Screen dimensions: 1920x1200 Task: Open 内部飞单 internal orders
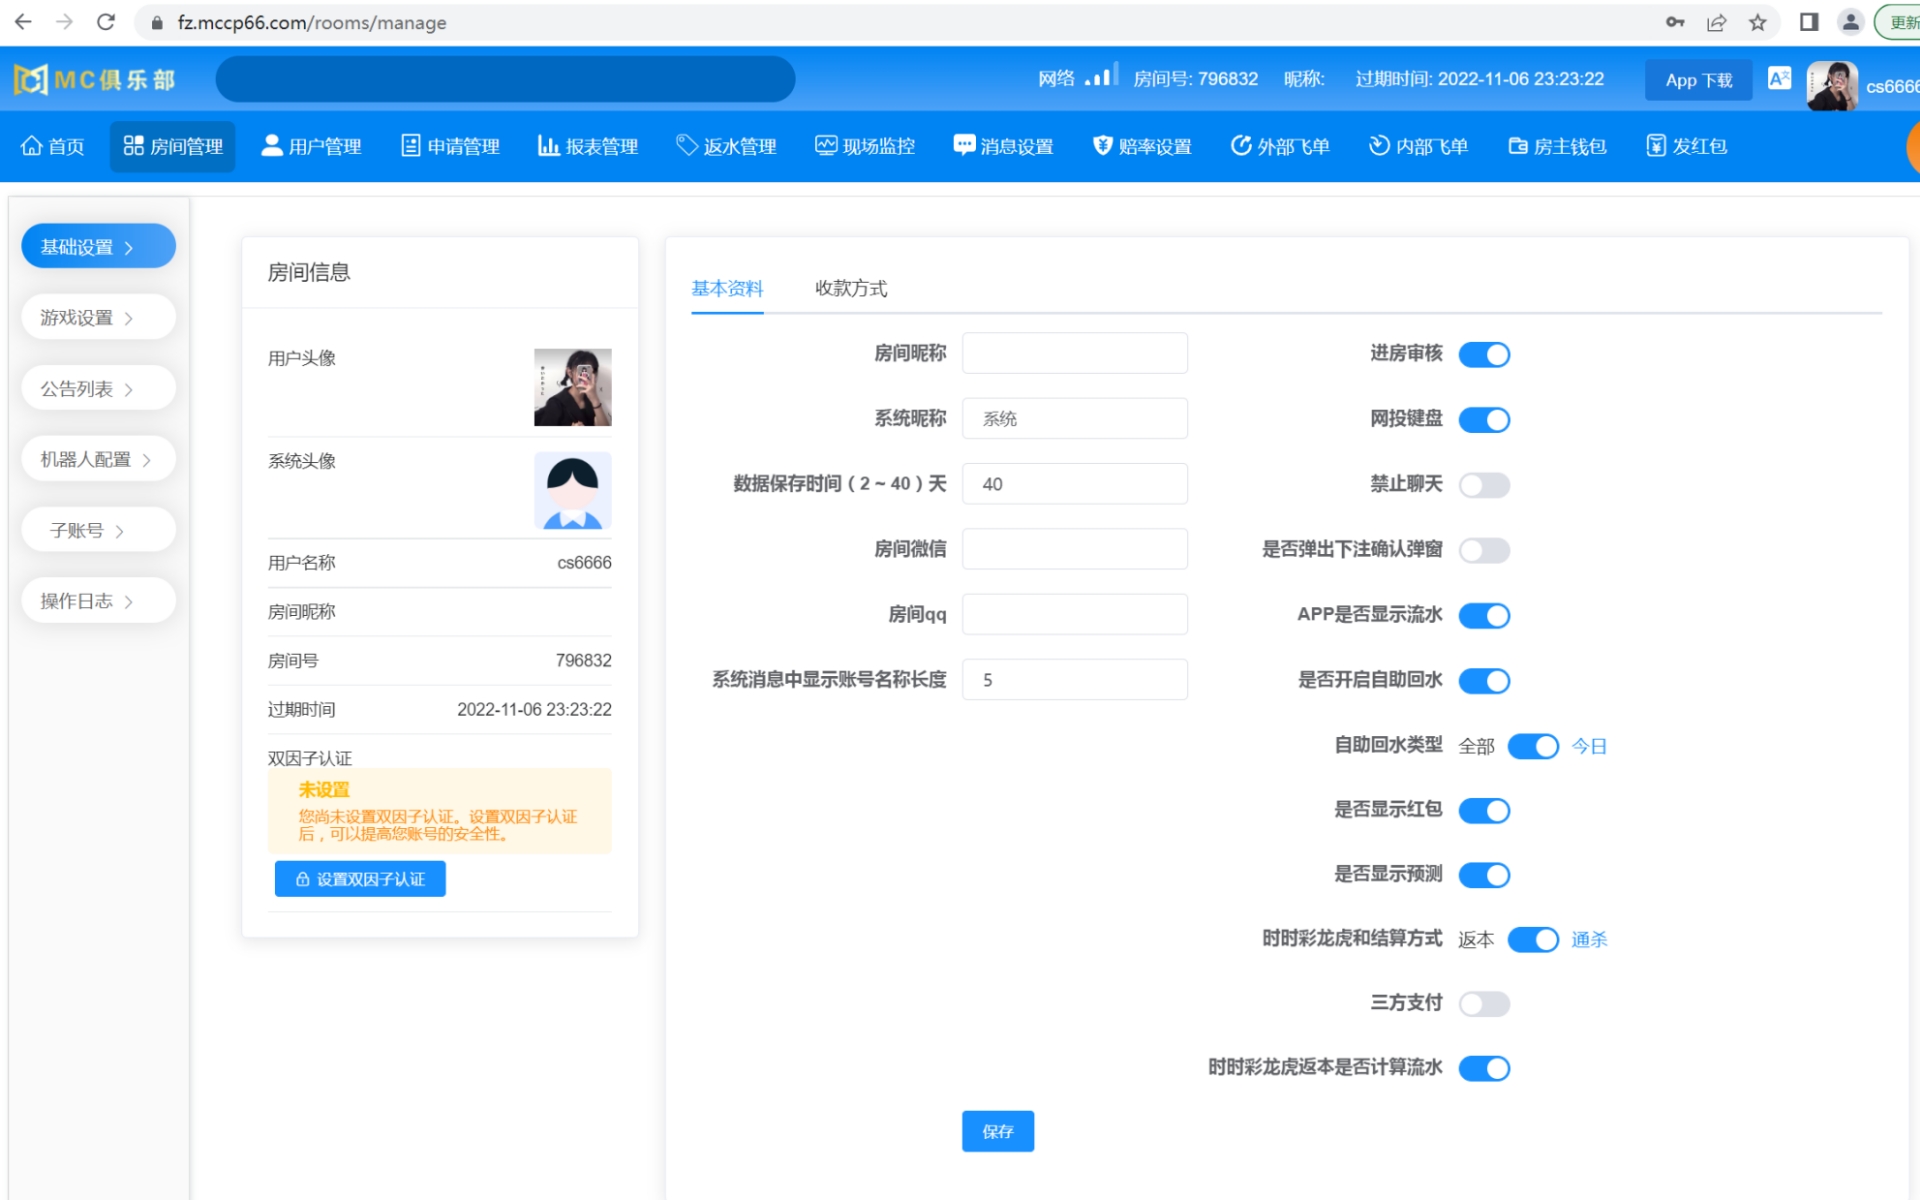pyautogui.click(x=1418, y=146)
